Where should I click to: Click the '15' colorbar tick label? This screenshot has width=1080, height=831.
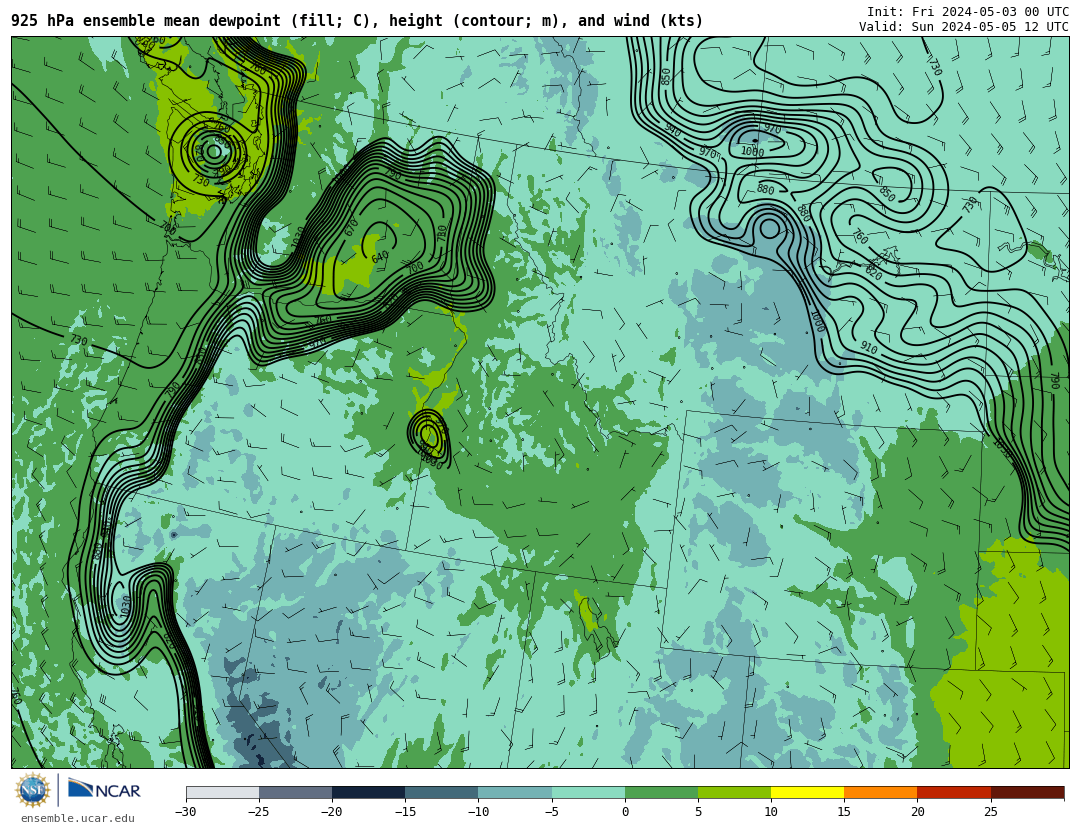844,812
